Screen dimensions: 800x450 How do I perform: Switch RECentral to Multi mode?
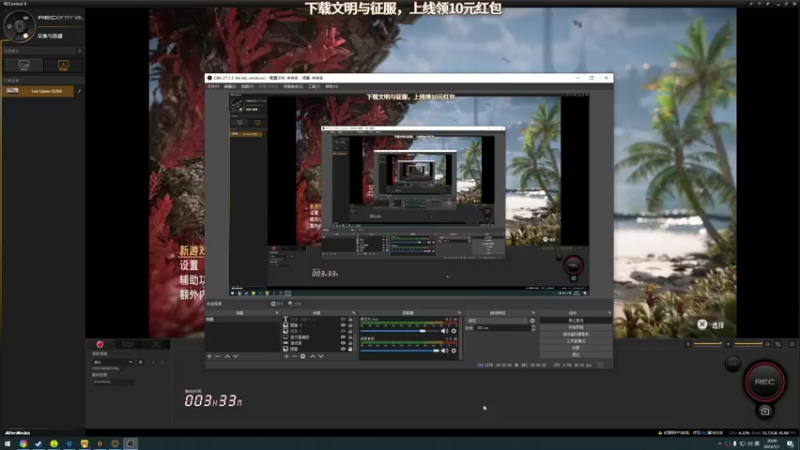(x=23, y=65)
